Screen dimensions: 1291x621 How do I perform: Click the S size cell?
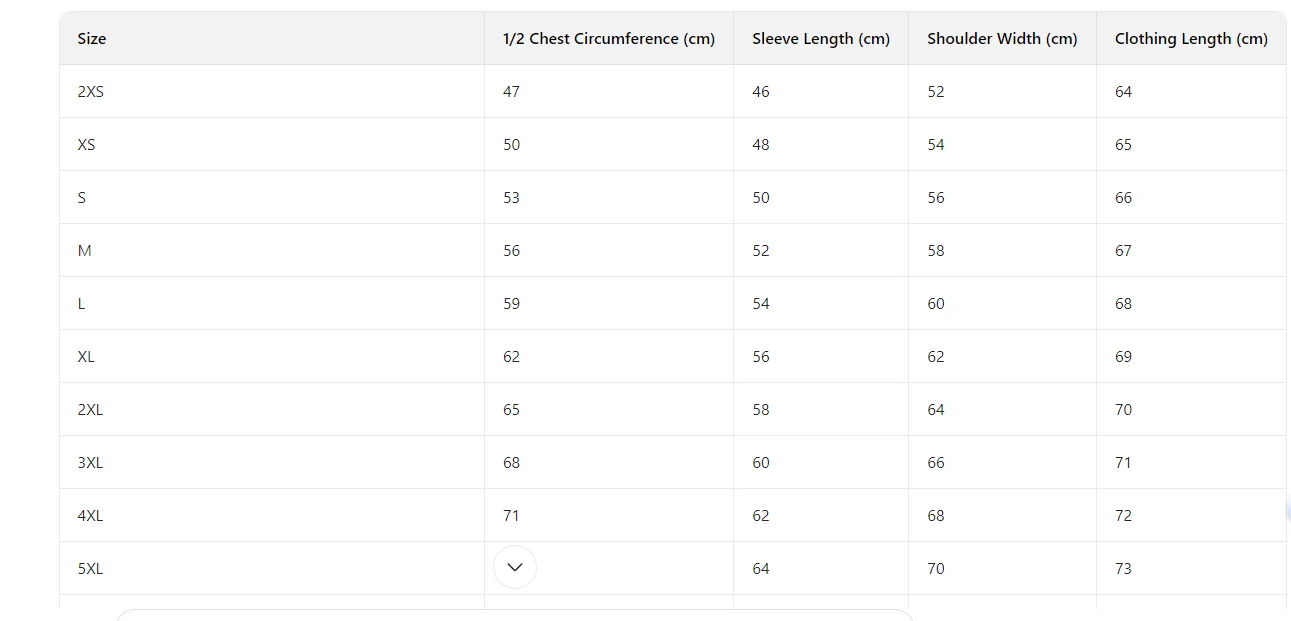click(x=82, y=198)
